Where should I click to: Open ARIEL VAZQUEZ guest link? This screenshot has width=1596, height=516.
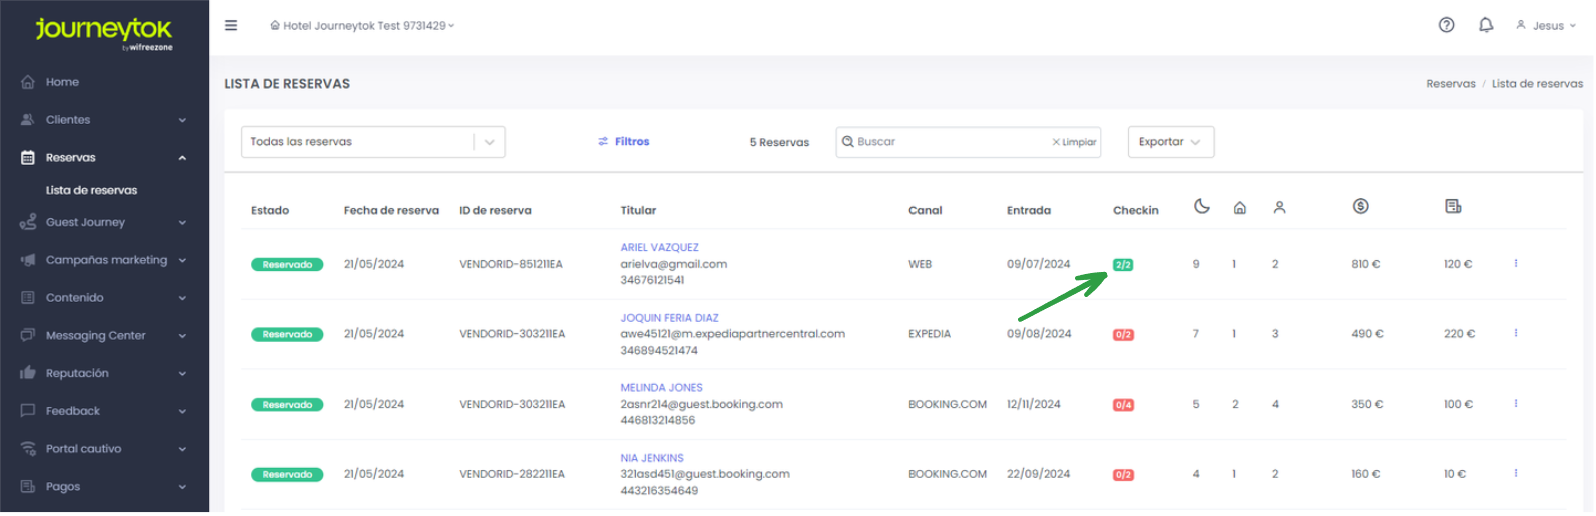click(659, 248)
